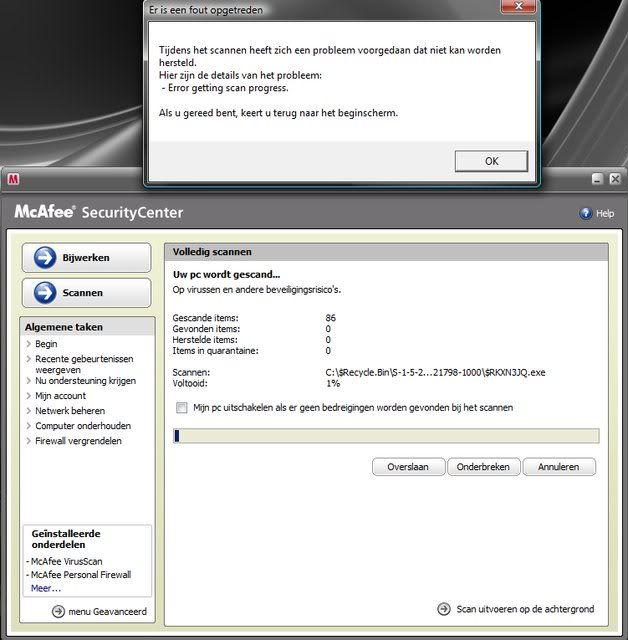This screenshot has height=640, width=628.
Task: Click chevron beside Computer onderhouden
Action: click(29, 426)
